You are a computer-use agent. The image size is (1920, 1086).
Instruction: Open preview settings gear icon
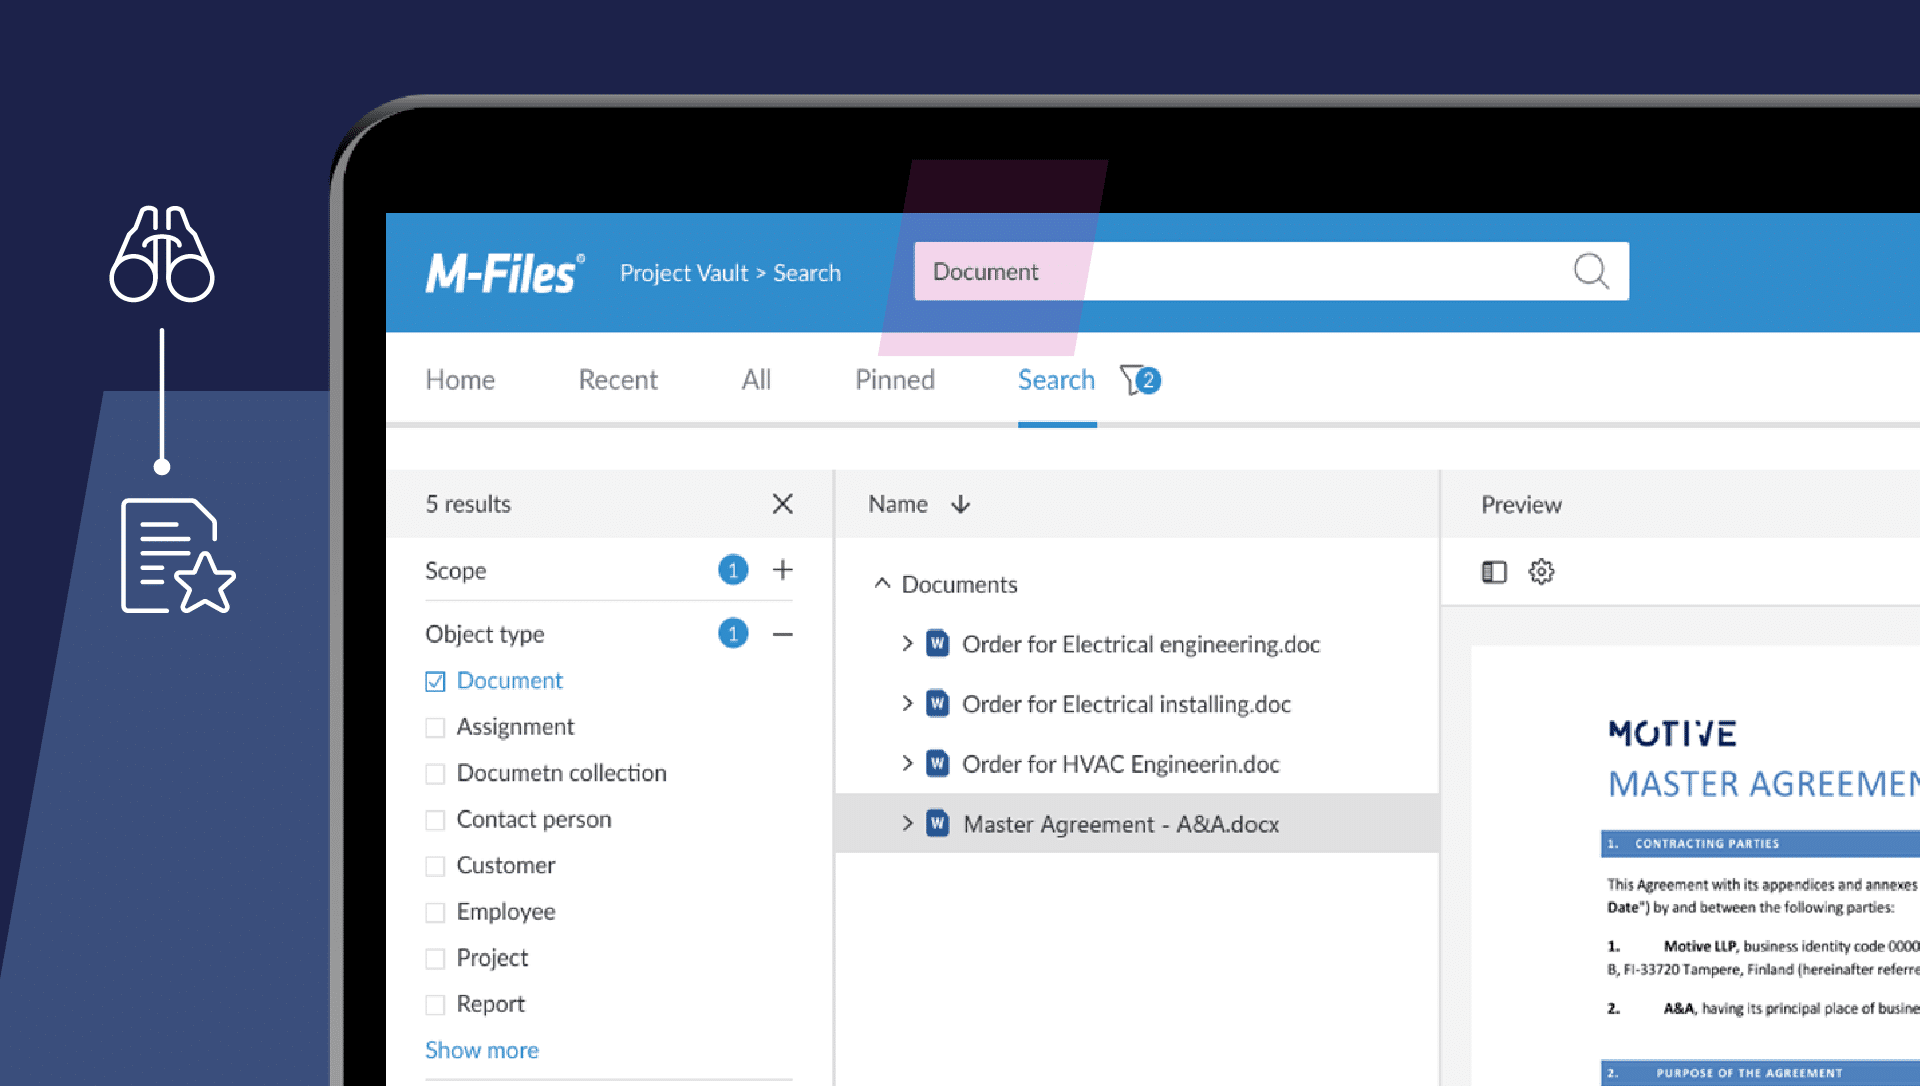[1541, 572]
